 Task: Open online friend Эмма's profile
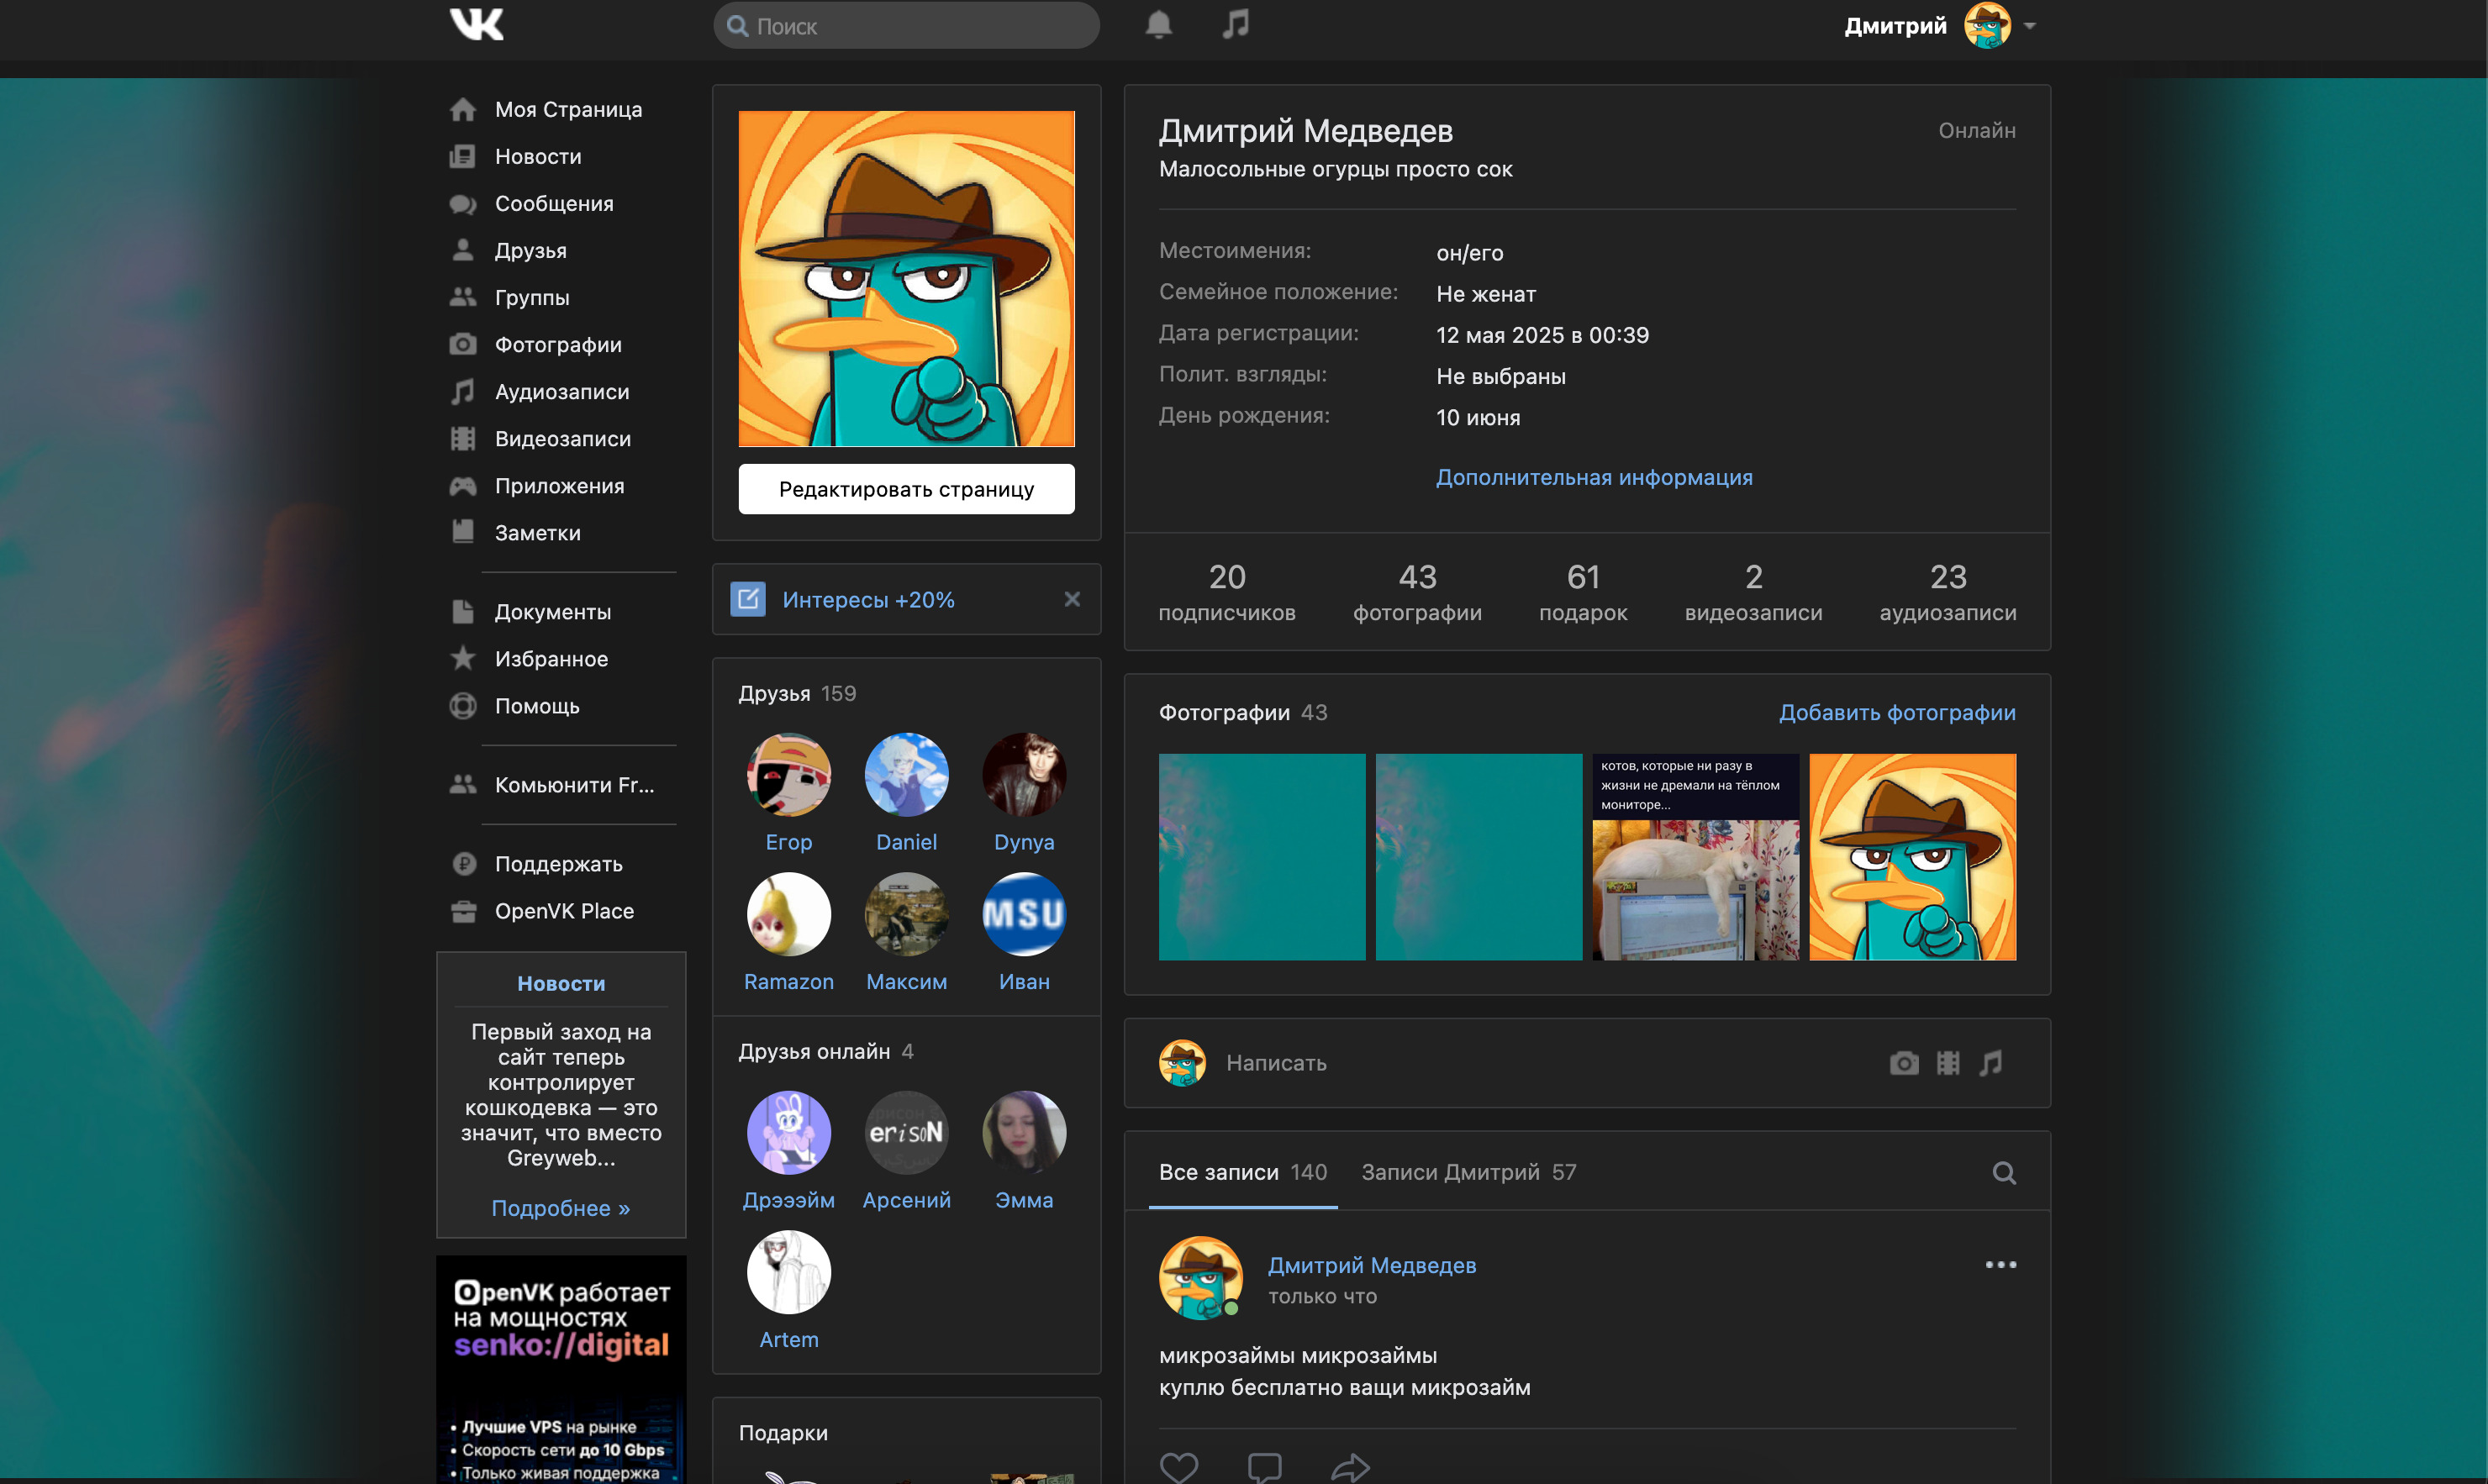point(1024,1150)
